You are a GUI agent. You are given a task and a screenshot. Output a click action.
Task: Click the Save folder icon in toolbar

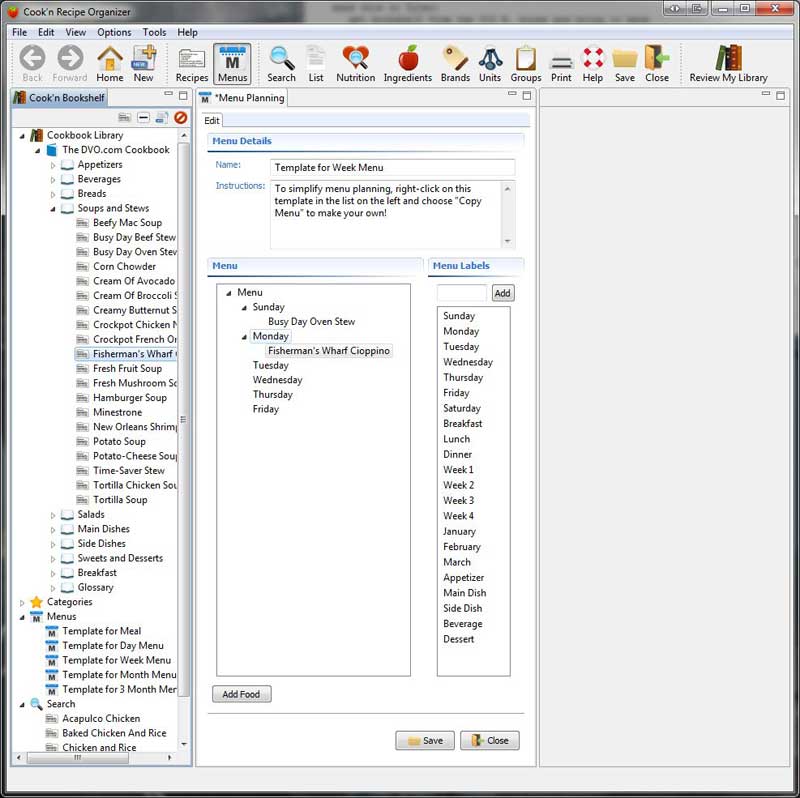coord(624,64)
